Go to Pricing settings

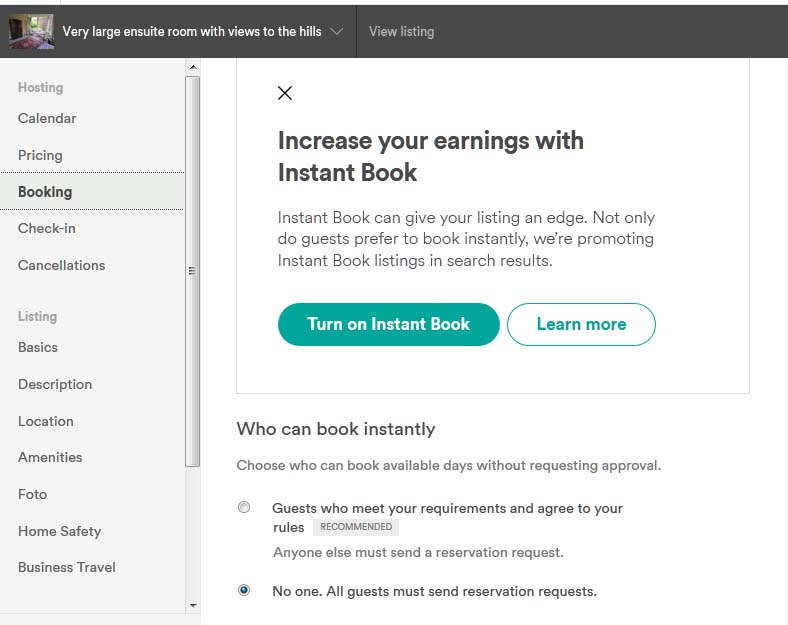point(40,155)
